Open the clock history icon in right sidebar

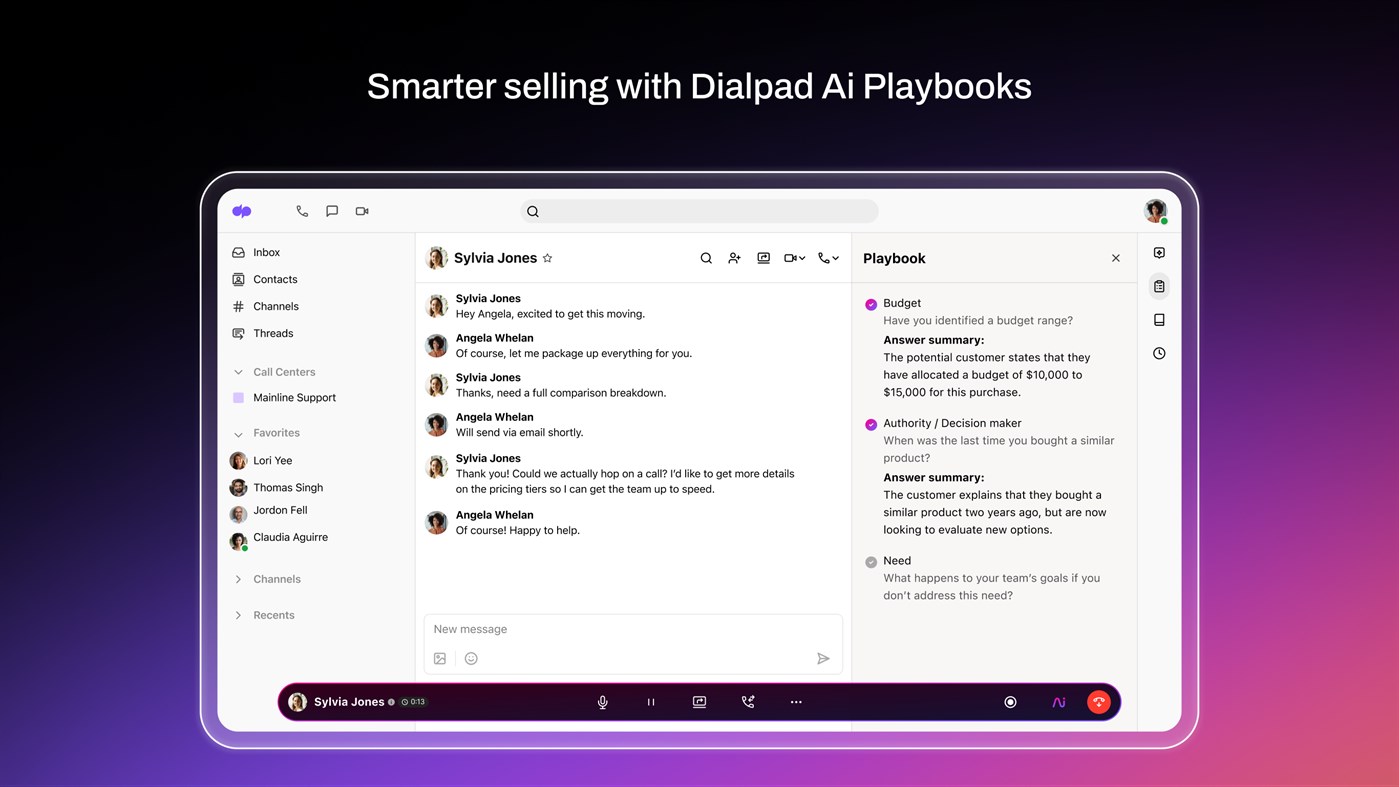point(1158,353)
